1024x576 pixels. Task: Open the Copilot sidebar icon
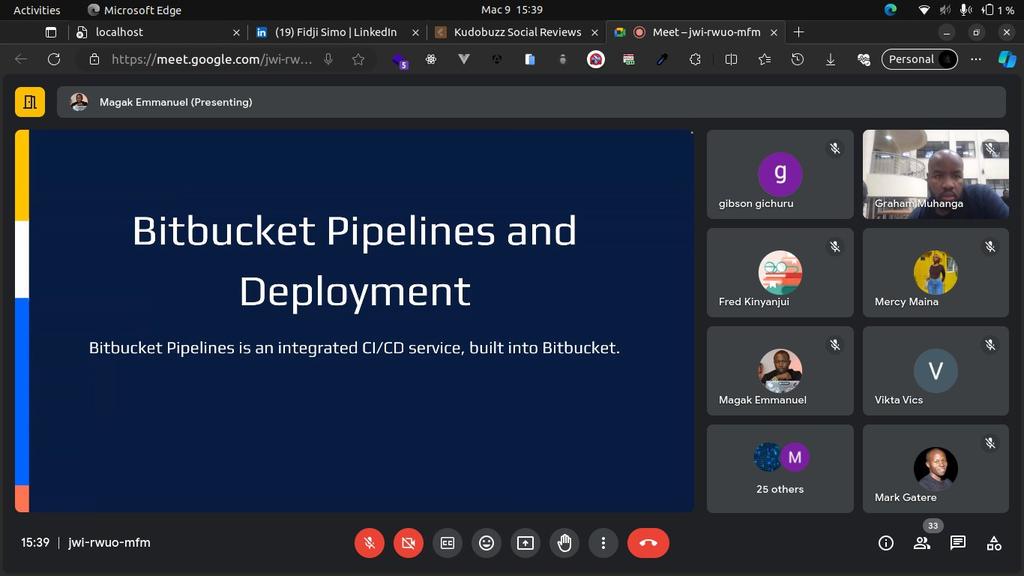coord(1007,59)
